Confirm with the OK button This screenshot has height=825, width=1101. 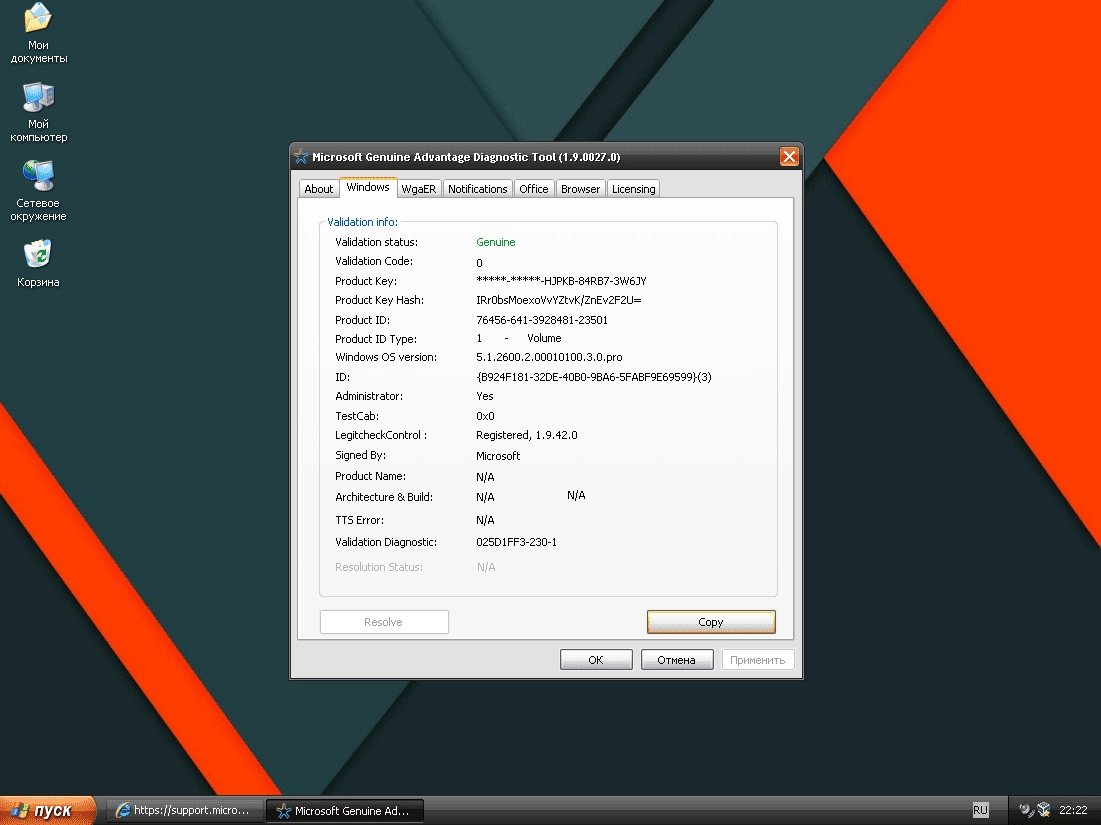tap(595, 660)
